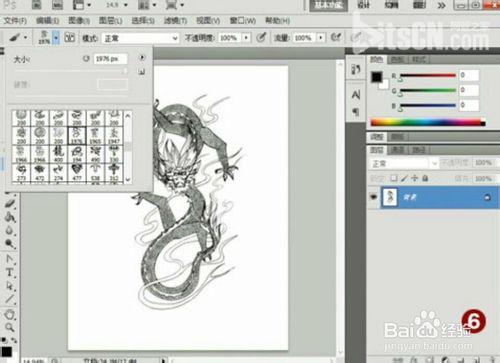Toggle lock all in the Layers panel
Viewport: 500px width, 363px height.
(x=425, y=178)
